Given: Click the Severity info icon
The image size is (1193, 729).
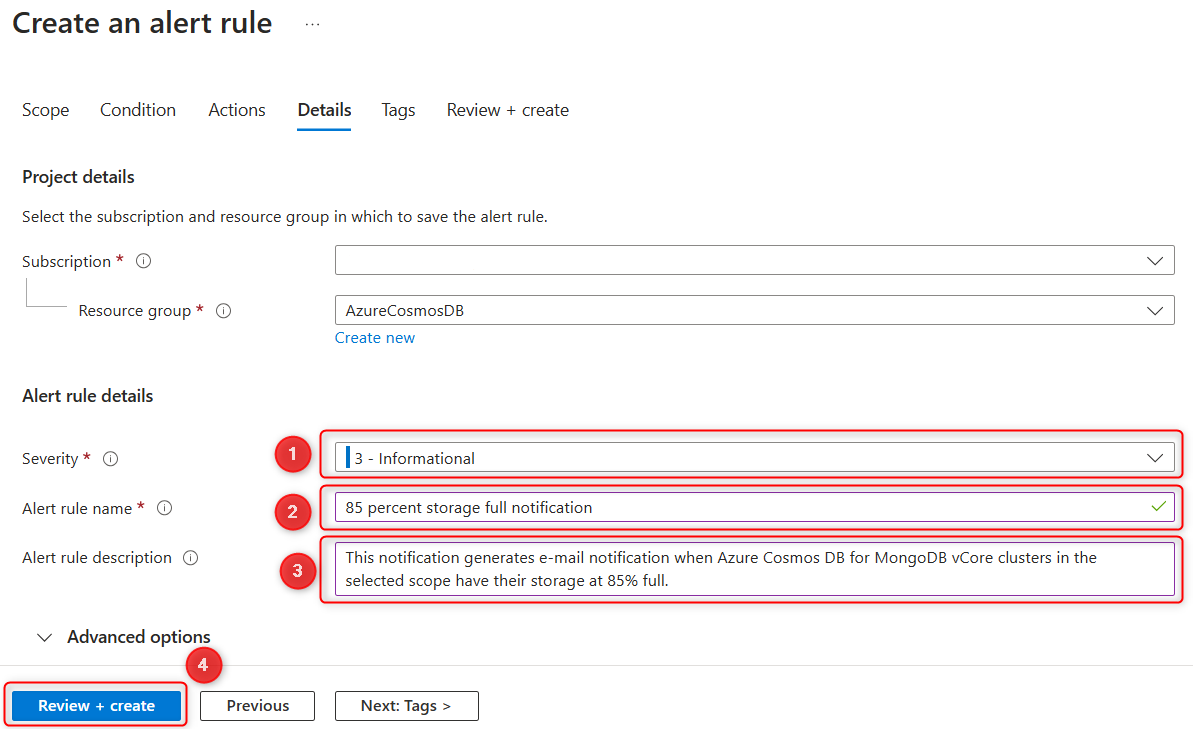Looking at the screenshot, I should pyautogui.click(x=110, y=458).
